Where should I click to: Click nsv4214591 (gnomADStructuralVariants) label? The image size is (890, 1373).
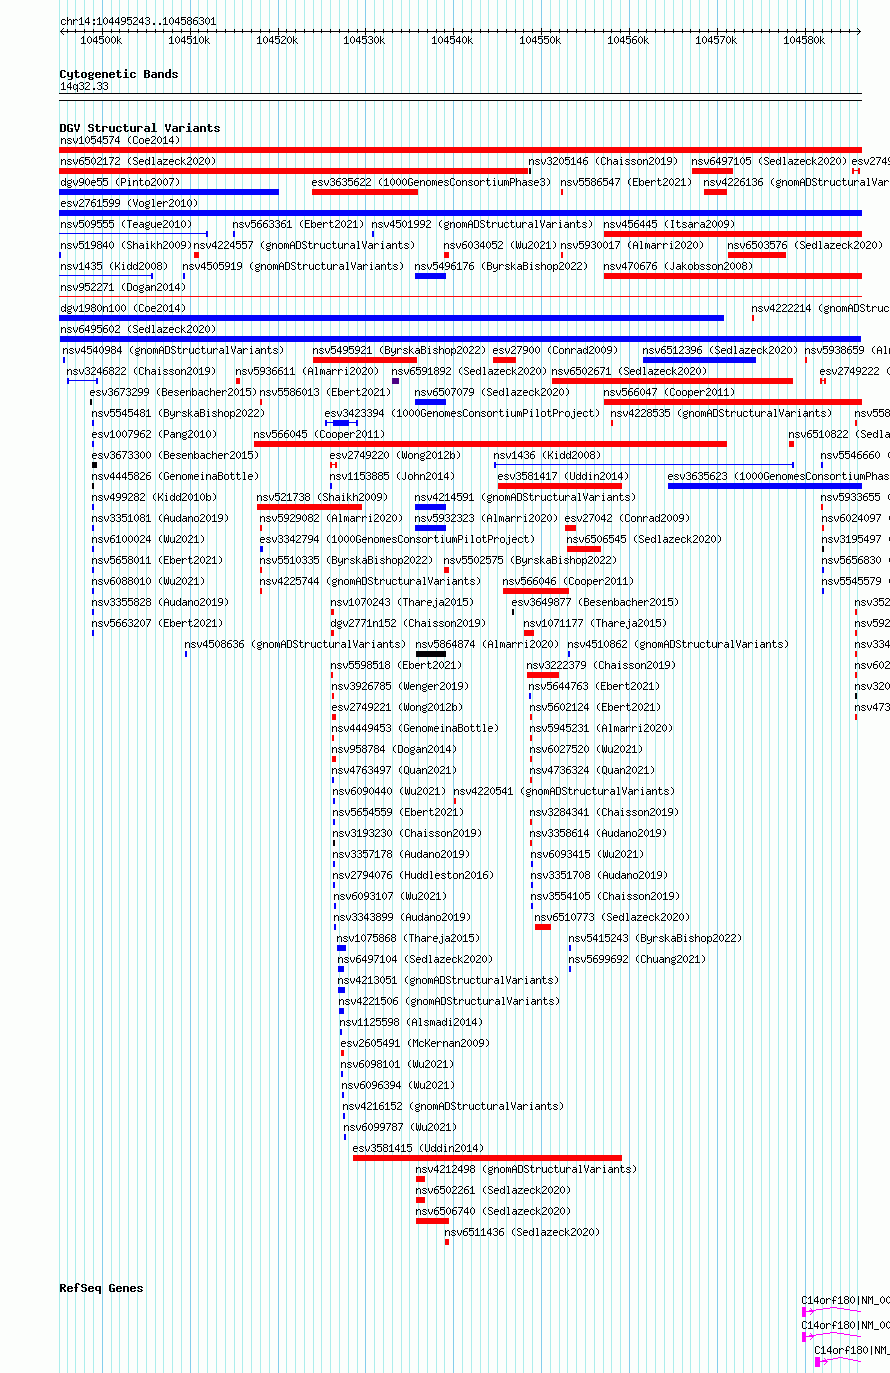pos(525,497)
